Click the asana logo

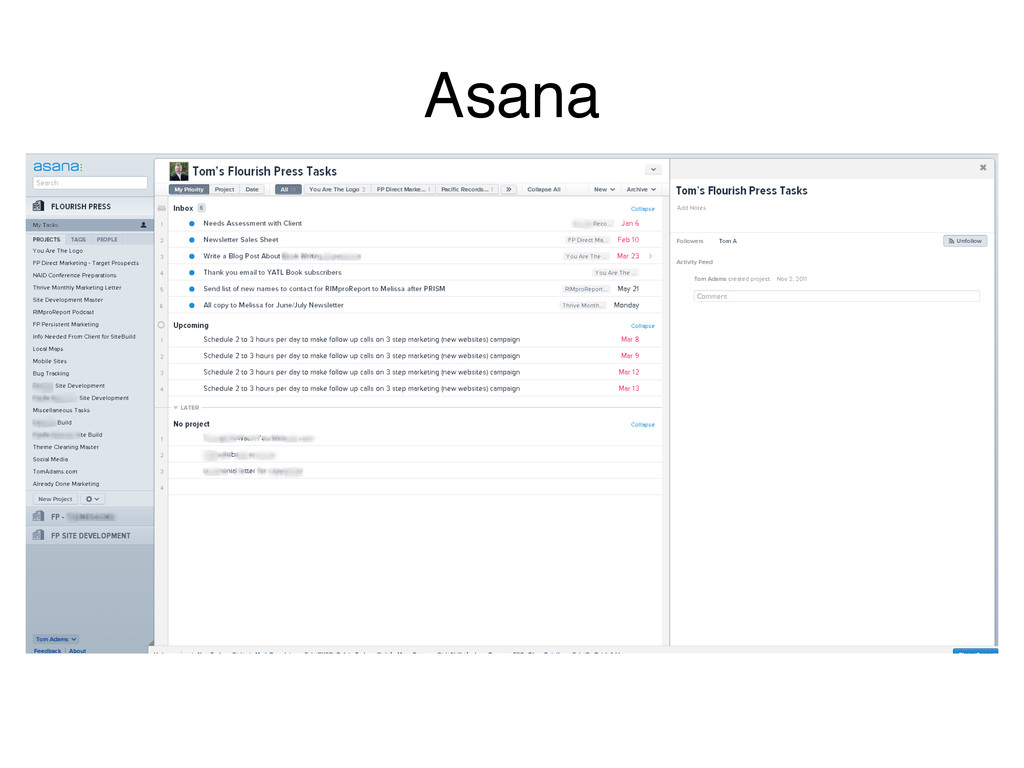point(58,167)
